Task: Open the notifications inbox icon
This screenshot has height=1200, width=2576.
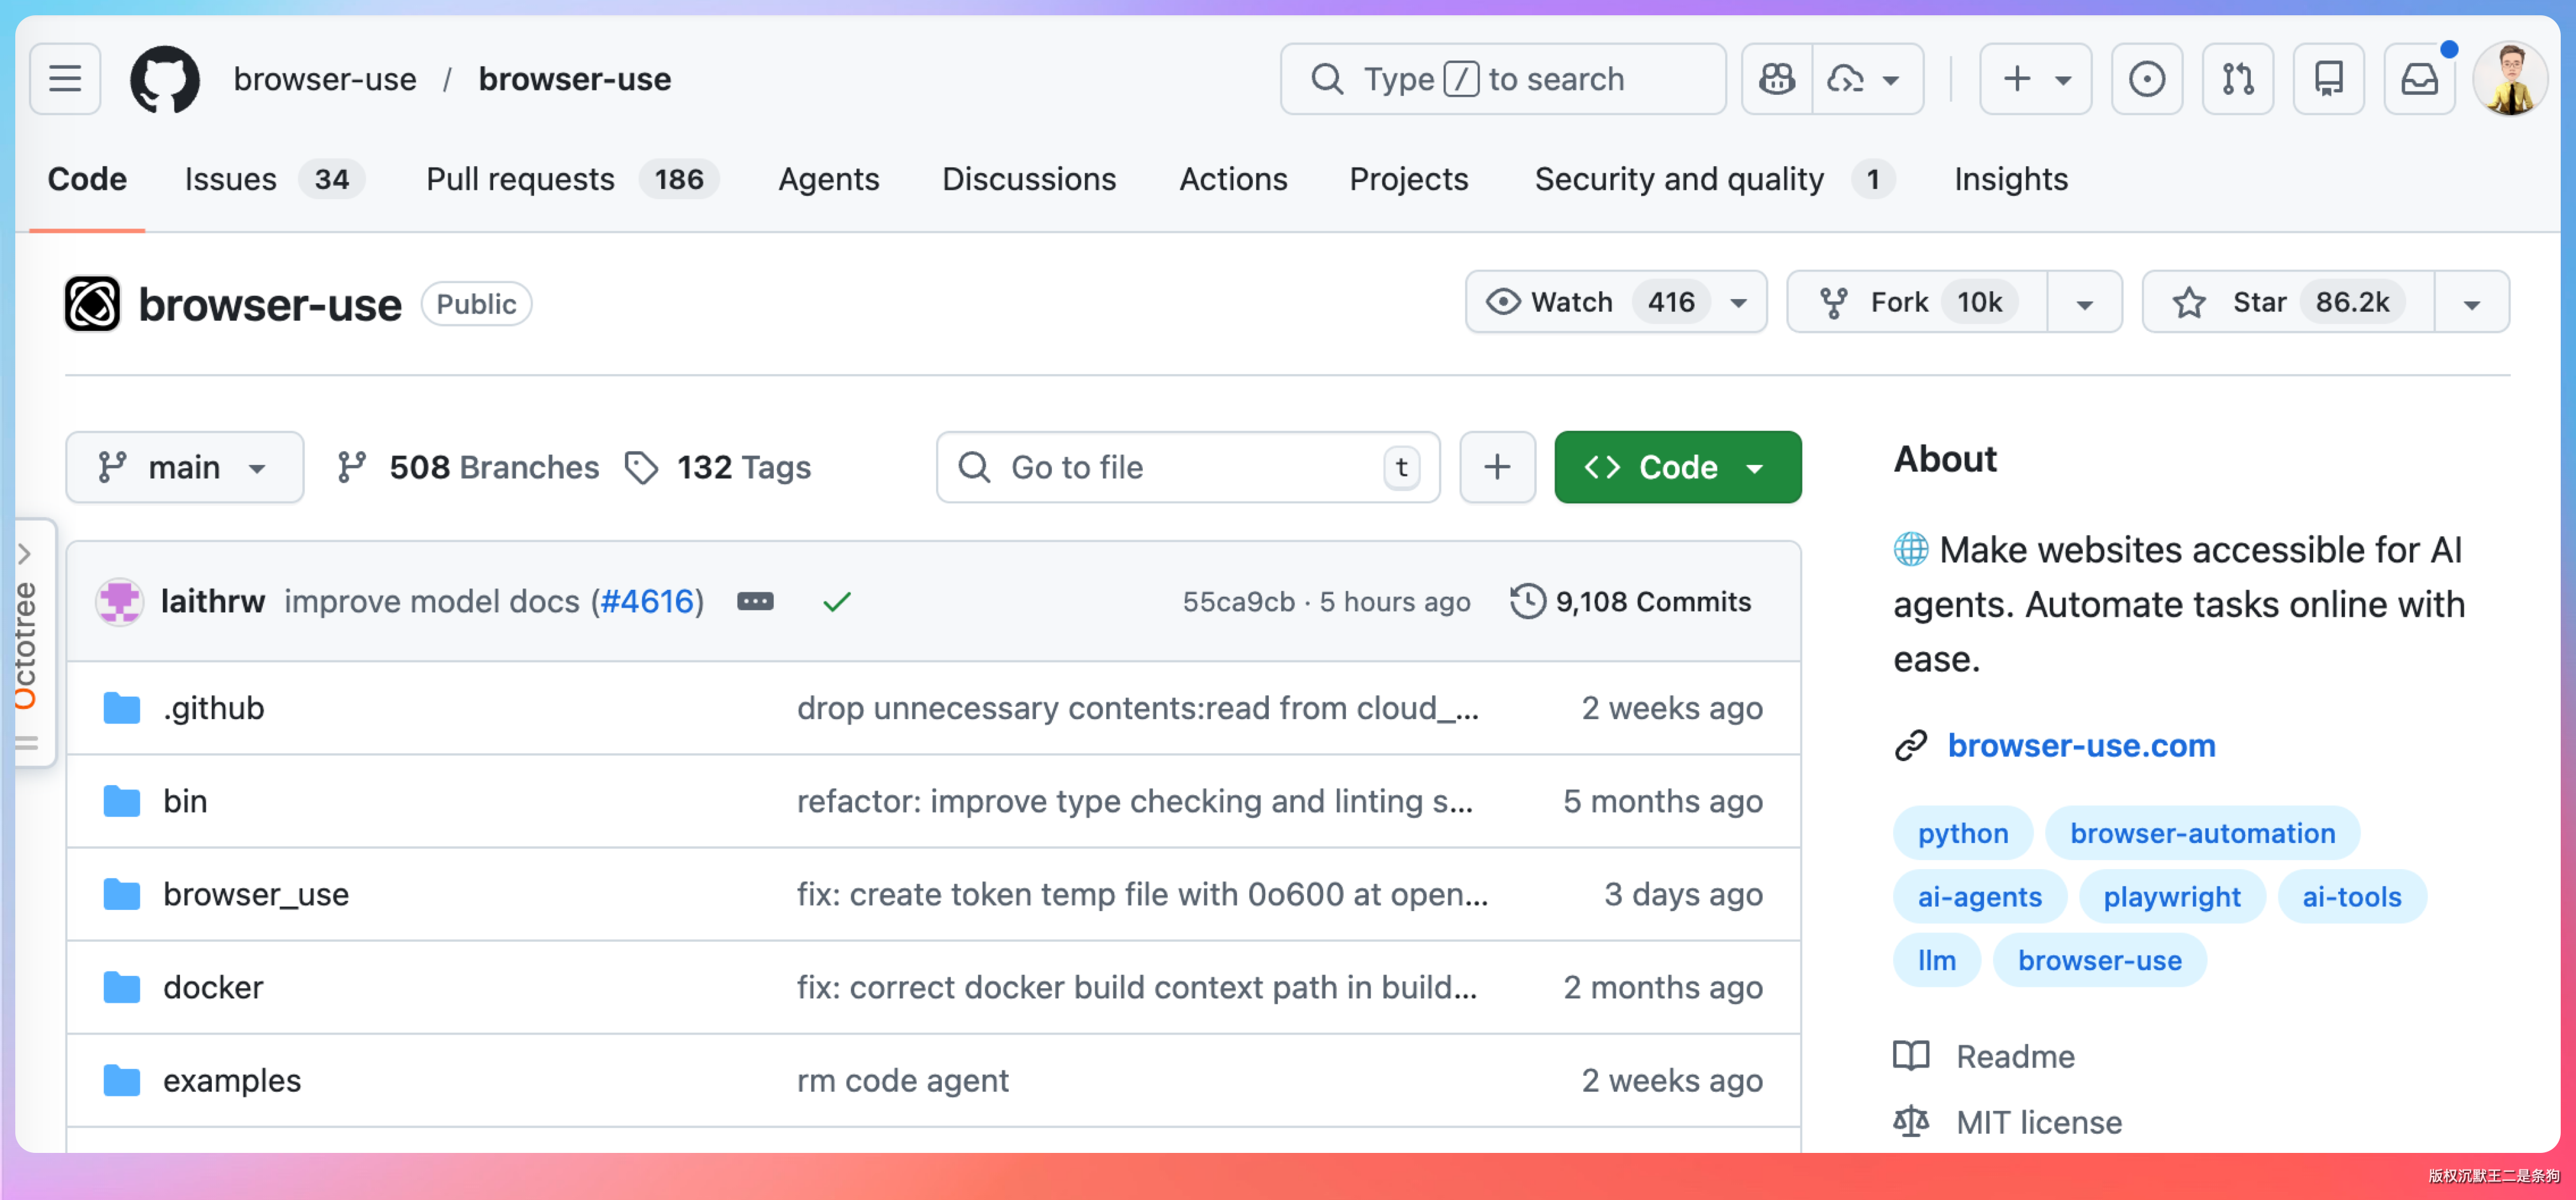Action: click(x=2419, y=78)
